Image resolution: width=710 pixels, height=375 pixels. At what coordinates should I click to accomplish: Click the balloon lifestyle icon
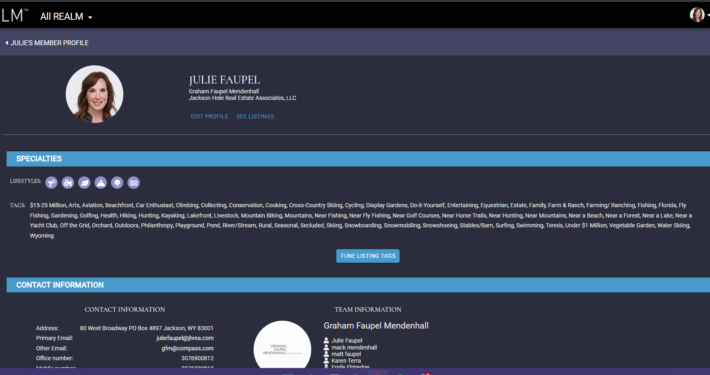[x=117, y=183]
